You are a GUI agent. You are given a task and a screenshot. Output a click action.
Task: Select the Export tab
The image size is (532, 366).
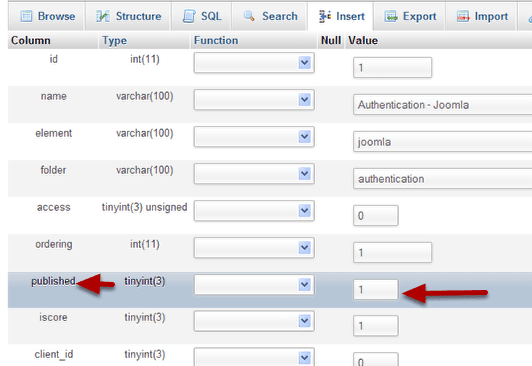[x=410, y=16]
